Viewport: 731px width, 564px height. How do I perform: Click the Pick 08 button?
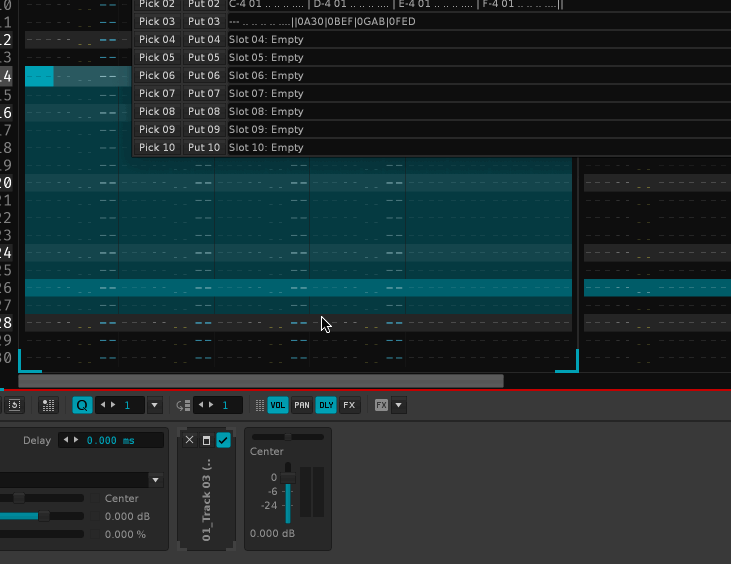click(x=157, y=112)
